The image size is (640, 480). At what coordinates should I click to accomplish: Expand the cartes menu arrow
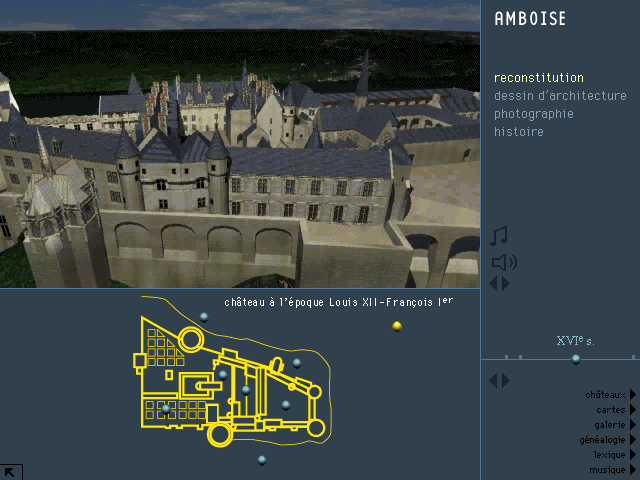coord(633,410)
